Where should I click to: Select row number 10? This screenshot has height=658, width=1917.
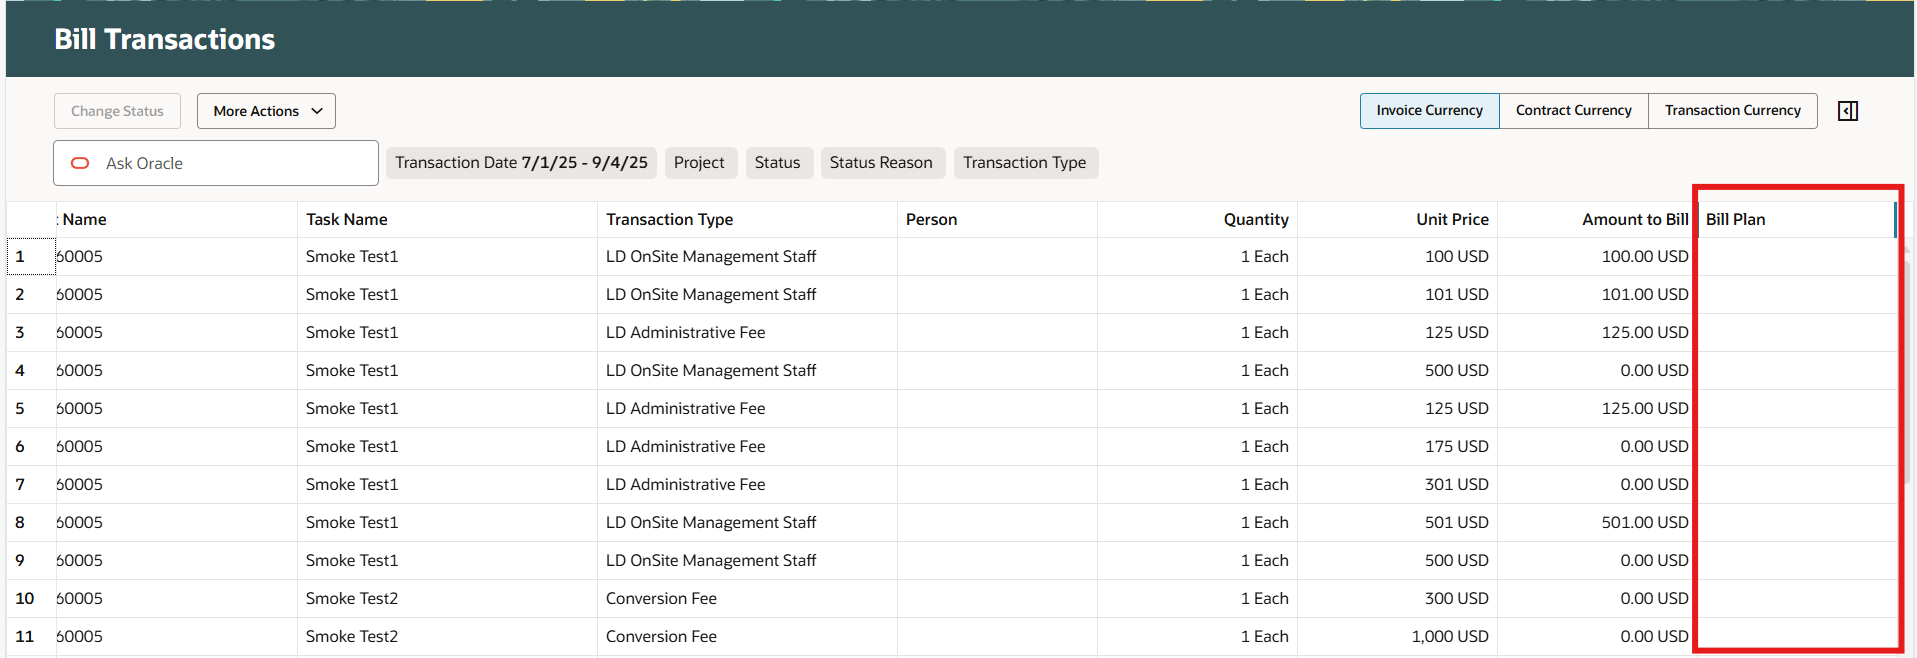click(31, 599)
